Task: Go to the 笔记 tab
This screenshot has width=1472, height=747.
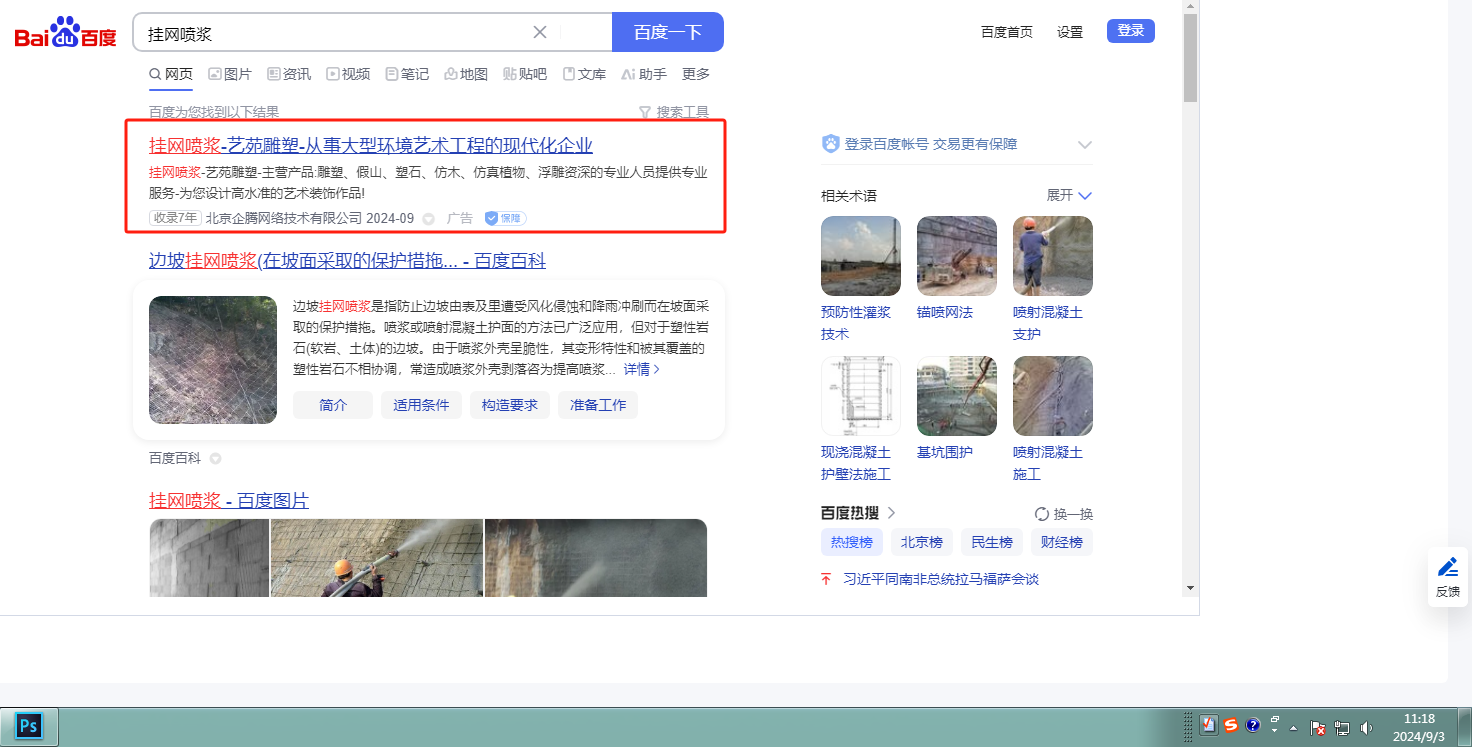Action: 407,74
